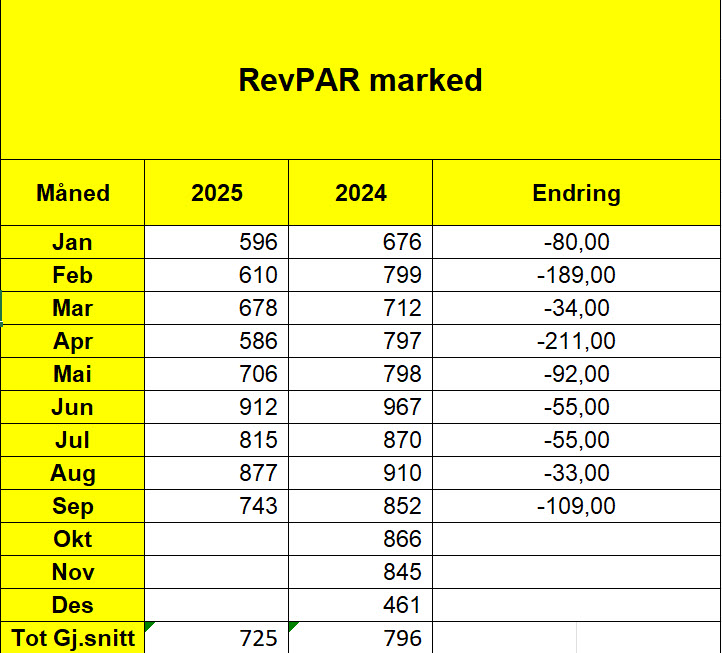Image resolution: width=722 pixels, height=653 pixels.
Task: Click the Jun 2024 value 967
Action: (x=361, y=407)
